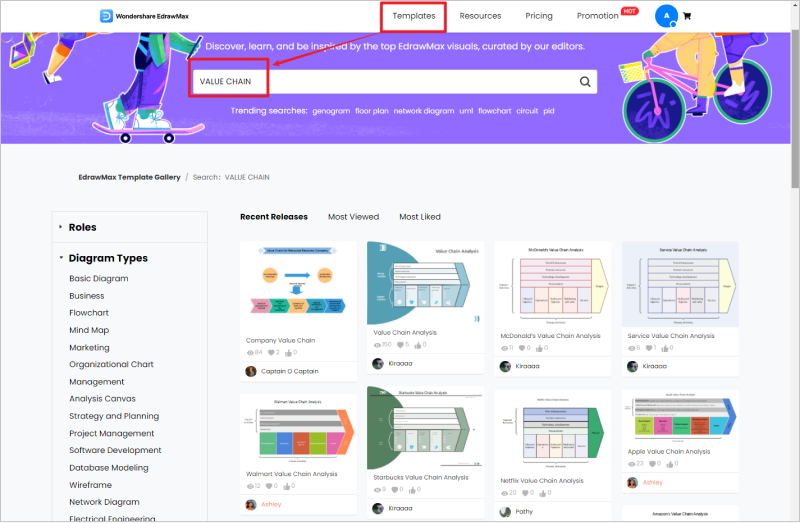Image resolution: width=800 pixels, height=523 pixels.
Task: Click the Wondershare EdrawMax logo
Action: point(144,16)
